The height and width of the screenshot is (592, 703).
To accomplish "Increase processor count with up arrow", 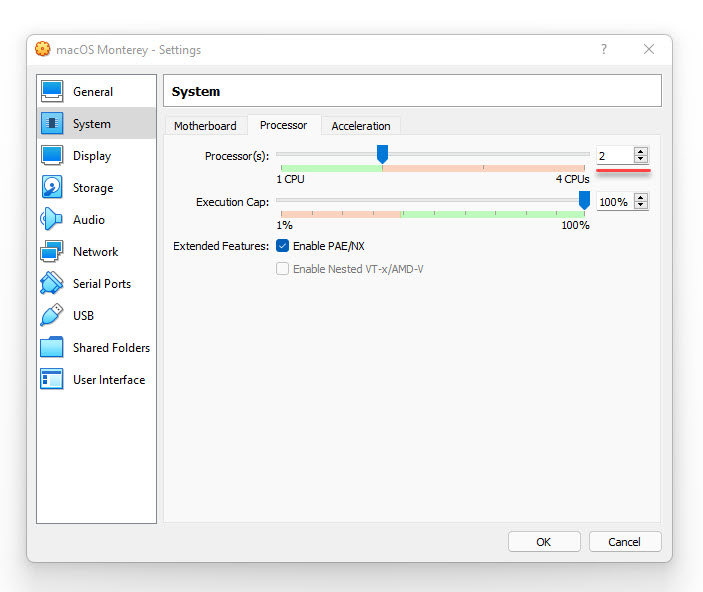I will (641, 151).
